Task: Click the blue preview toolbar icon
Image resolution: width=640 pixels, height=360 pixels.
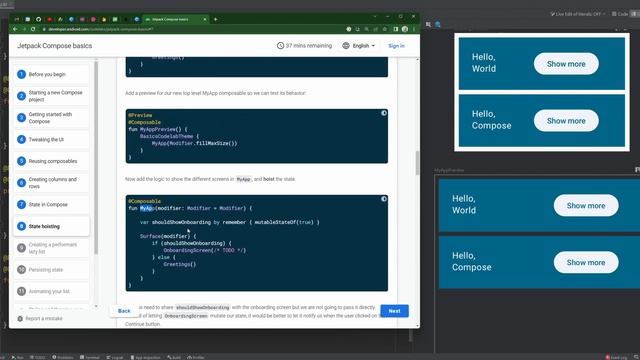Action: pyautogui.click(x=438, y=24)
